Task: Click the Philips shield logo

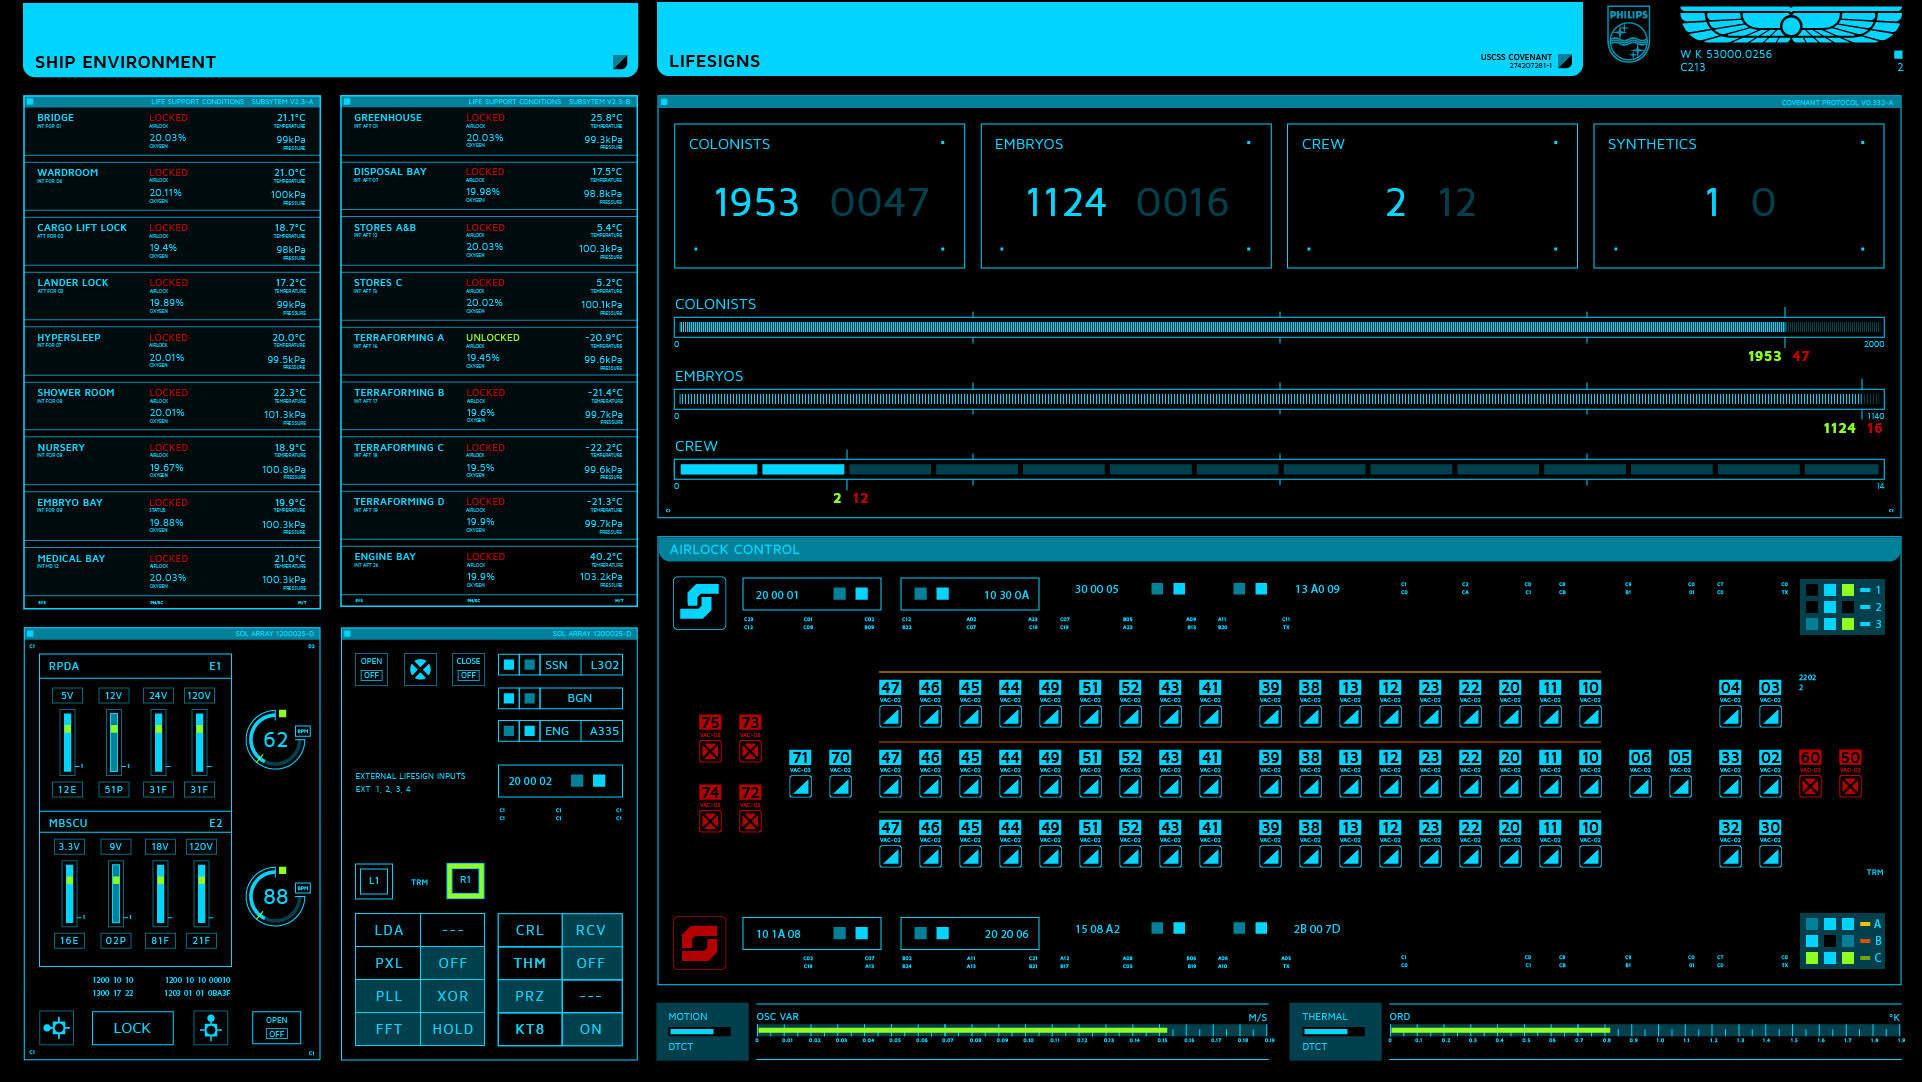Action: pyautogui.click(x=1628, y=35)
